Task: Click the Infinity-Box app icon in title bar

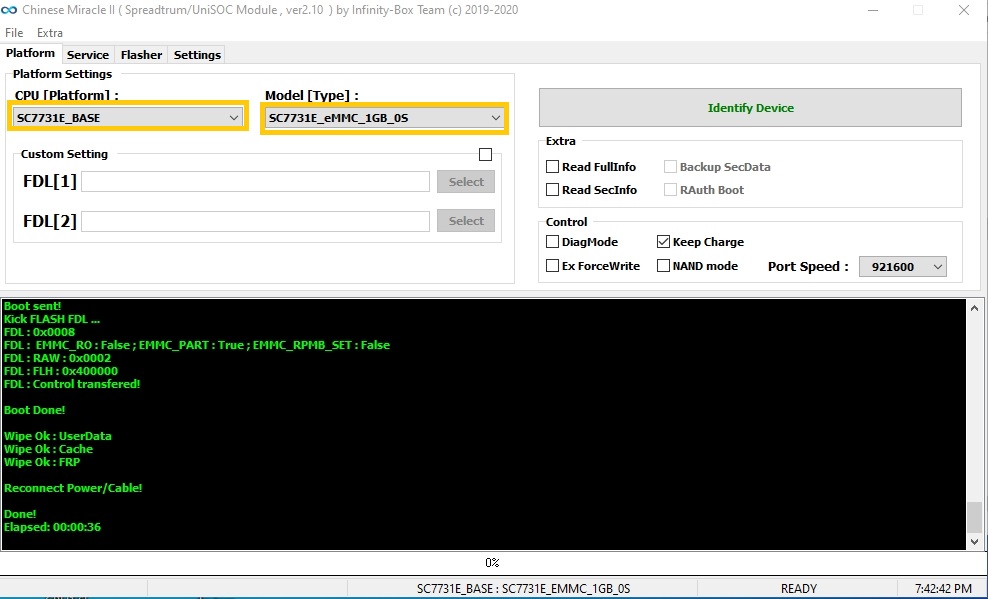Action: tap(9, 10)
